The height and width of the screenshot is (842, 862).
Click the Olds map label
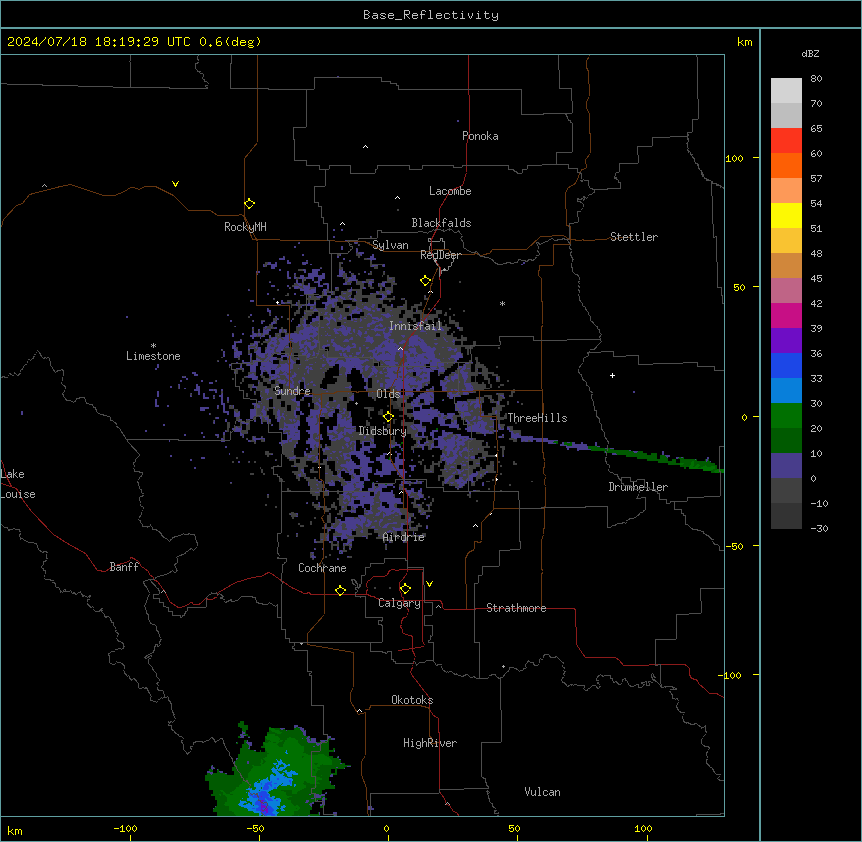tap(388, 394)
